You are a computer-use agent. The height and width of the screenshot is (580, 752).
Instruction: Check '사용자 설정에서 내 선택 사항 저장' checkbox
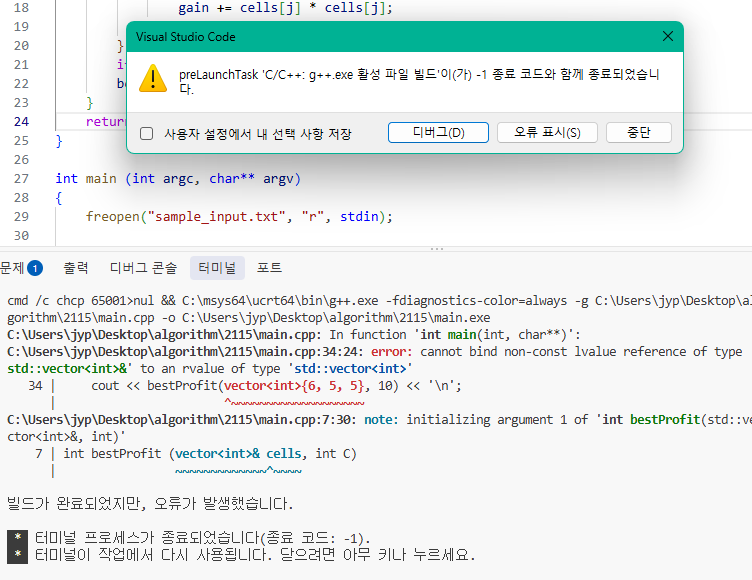(x=146, y=133)
